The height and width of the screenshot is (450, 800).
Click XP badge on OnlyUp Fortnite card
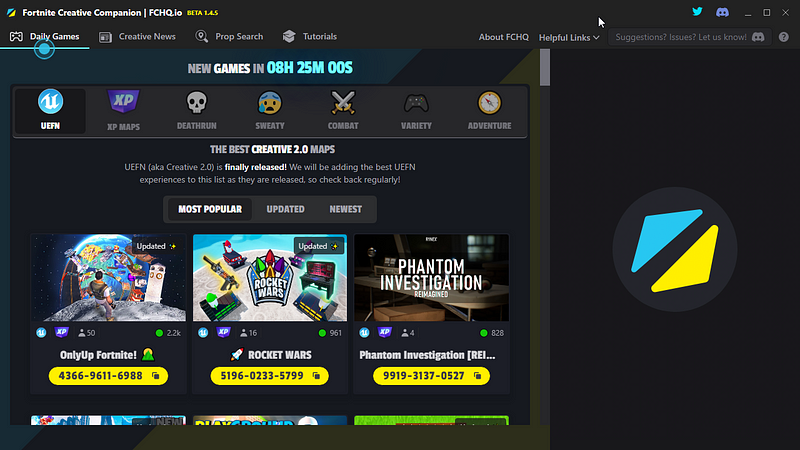click(x=62, y=332)
